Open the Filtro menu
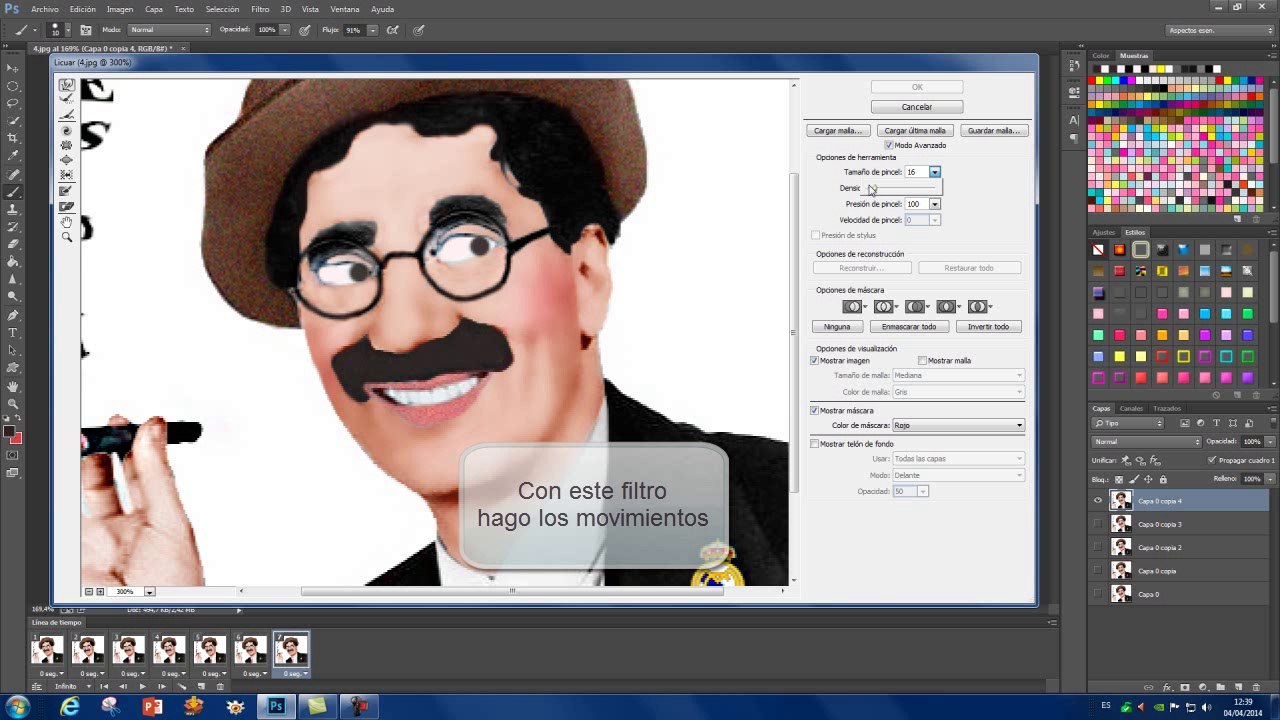Viewport: 1280px width, 720px height. coord(260,9)
